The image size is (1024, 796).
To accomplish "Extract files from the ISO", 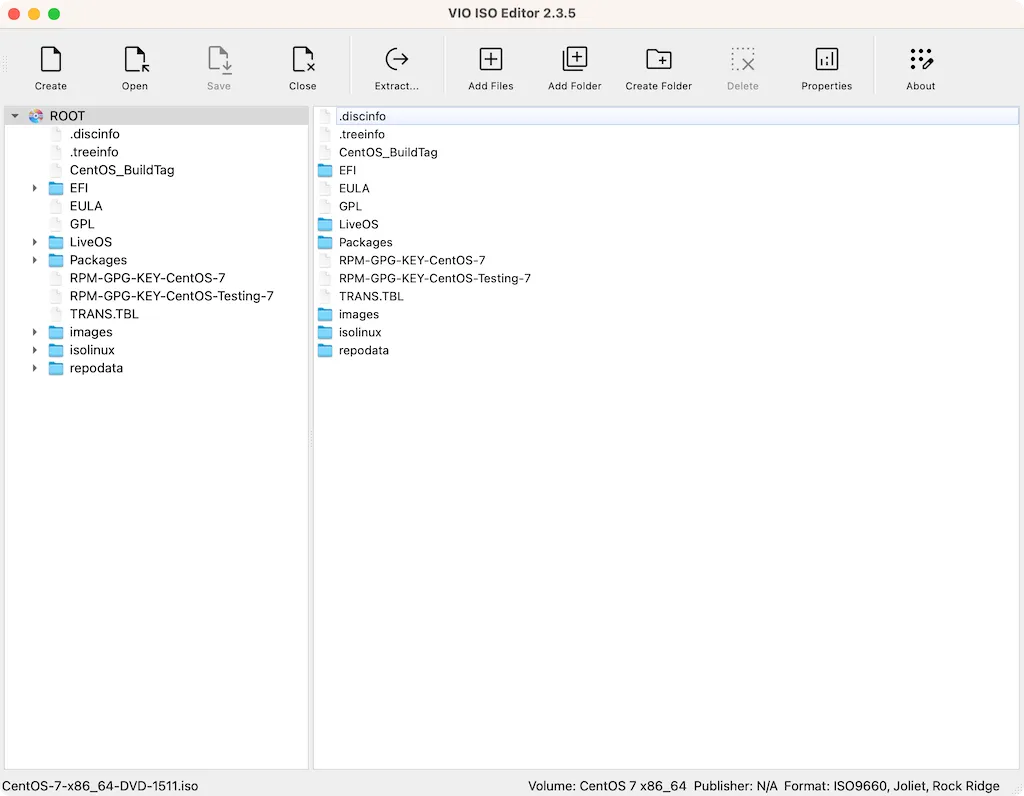I will coord(396,65).
